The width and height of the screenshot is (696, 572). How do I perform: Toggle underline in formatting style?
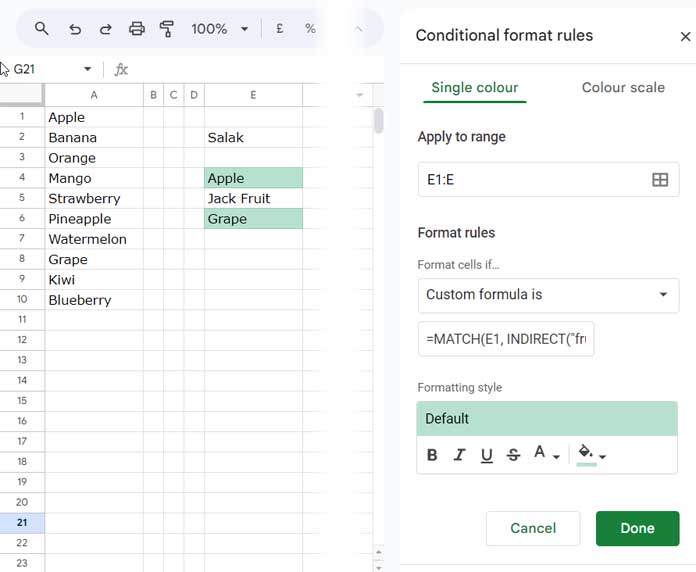(x=486, y=455)
